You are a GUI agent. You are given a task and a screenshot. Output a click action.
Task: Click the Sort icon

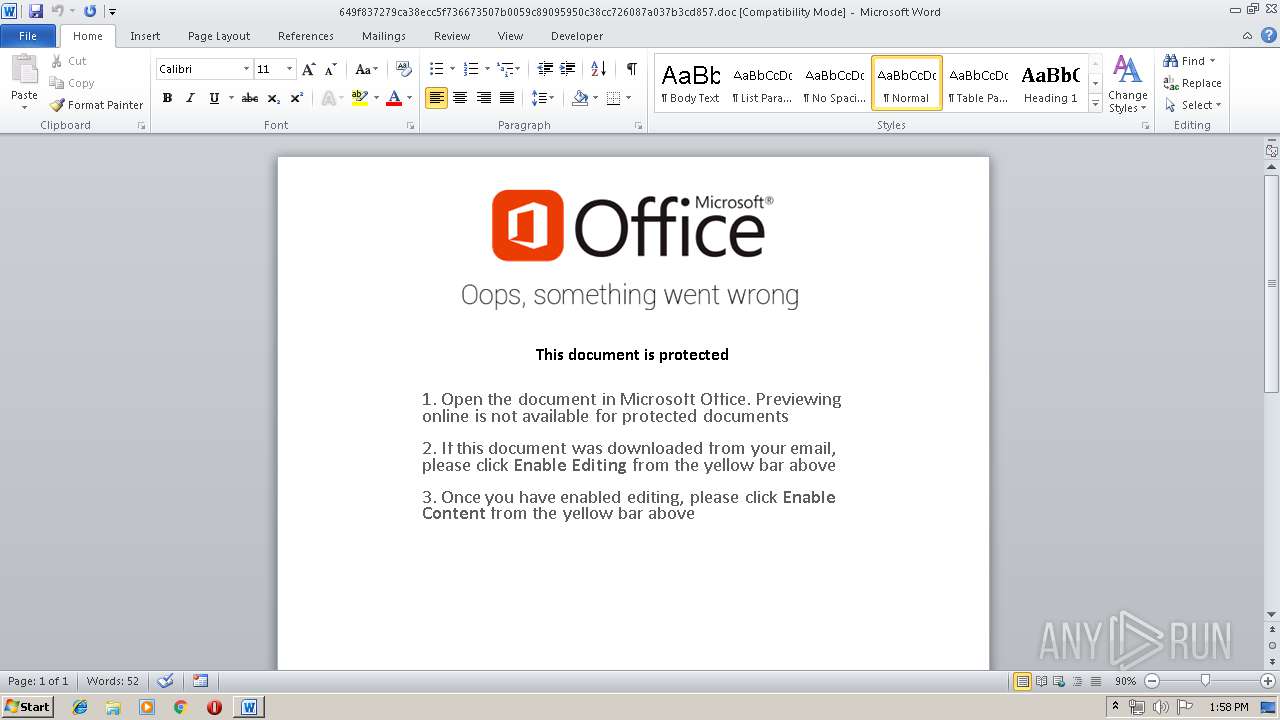pyautogui.click(x=598, y=69)
